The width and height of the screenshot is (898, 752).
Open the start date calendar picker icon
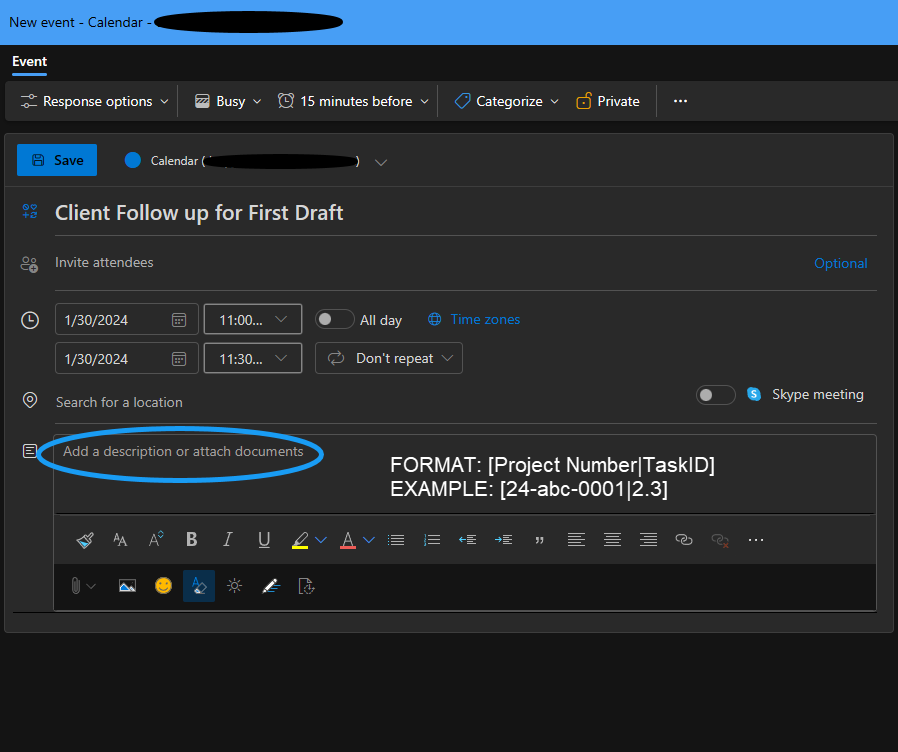pyautogui.click(x=179, y=320)
